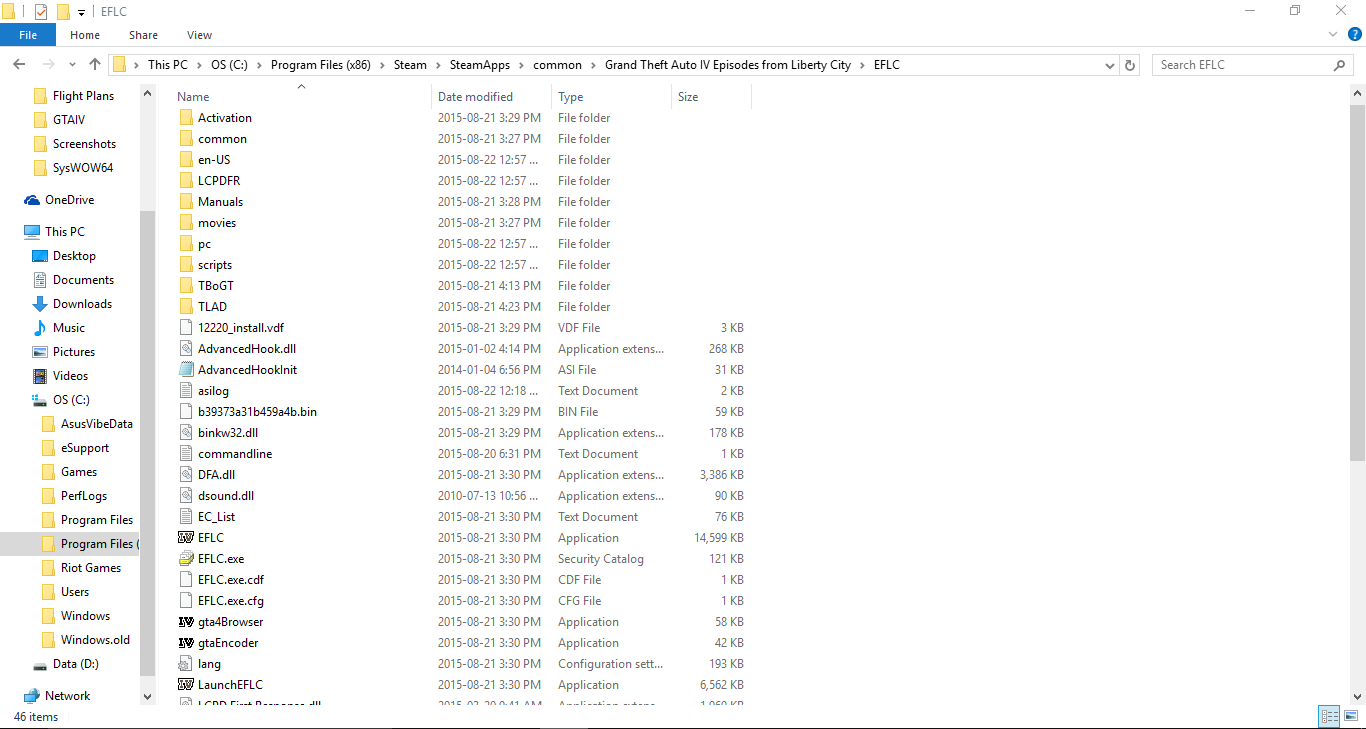This screenshot has width=1366, height=729.
Task: Click the OneDrive cloud icon in navigation pane
Action: pyautogui.click(x=32, y=200)
